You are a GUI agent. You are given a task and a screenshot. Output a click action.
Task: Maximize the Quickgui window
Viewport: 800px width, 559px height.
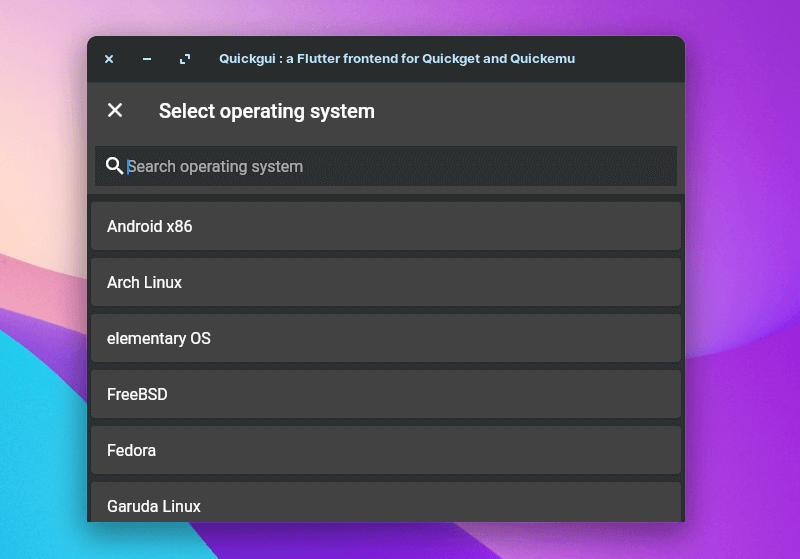(185, 60)
